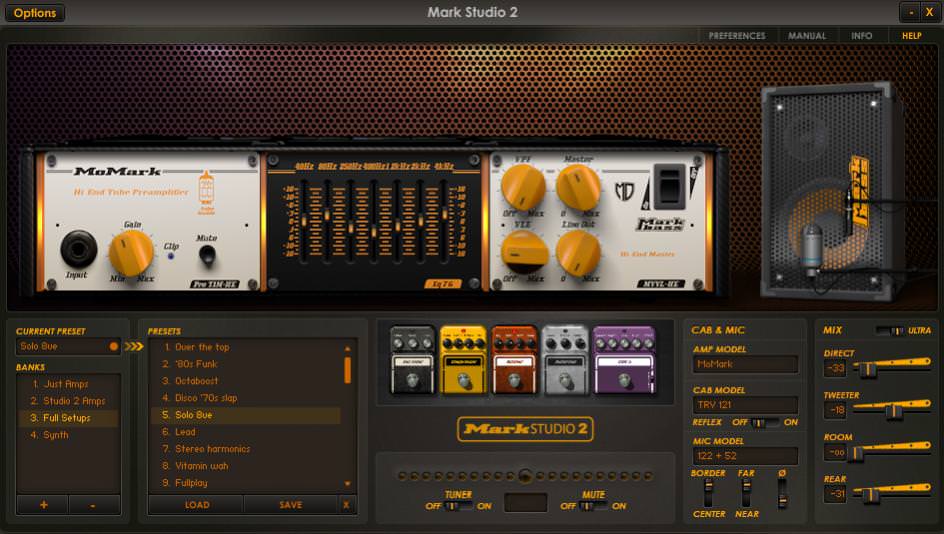The width and height of the screenshot is (944, 534).
Task: Toggle the REFLEX off/on switch
Action: coord(765,422)
